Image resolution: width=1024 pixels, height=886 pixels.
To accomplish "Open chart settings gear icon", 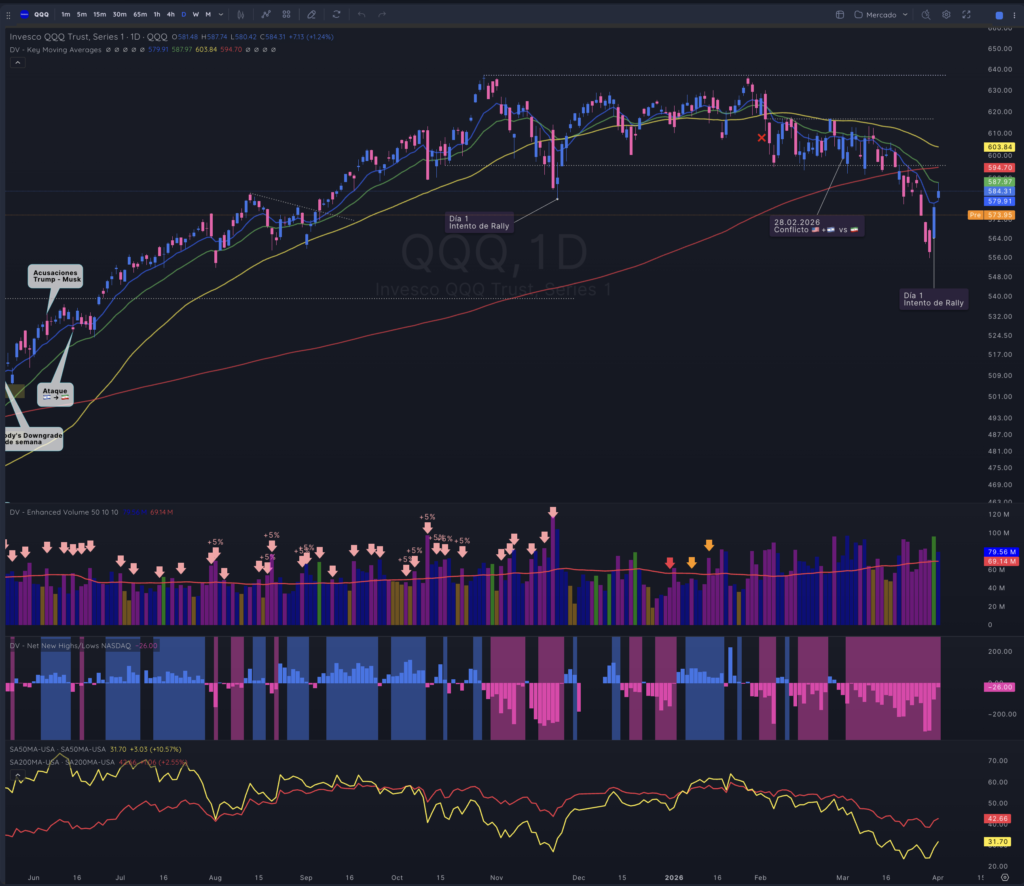I will (x=946, y=14).
